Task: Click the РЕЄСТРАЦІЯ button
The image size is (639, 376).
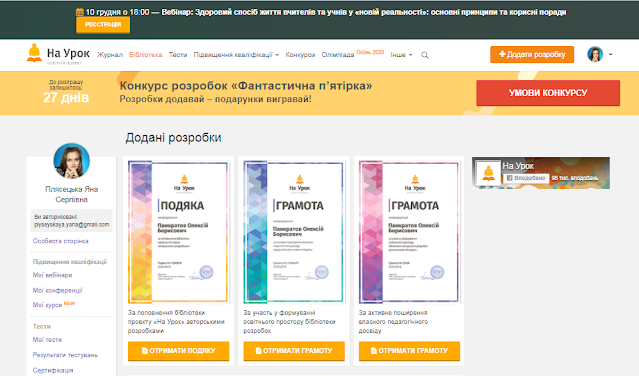Action: [x=103, y=25]
